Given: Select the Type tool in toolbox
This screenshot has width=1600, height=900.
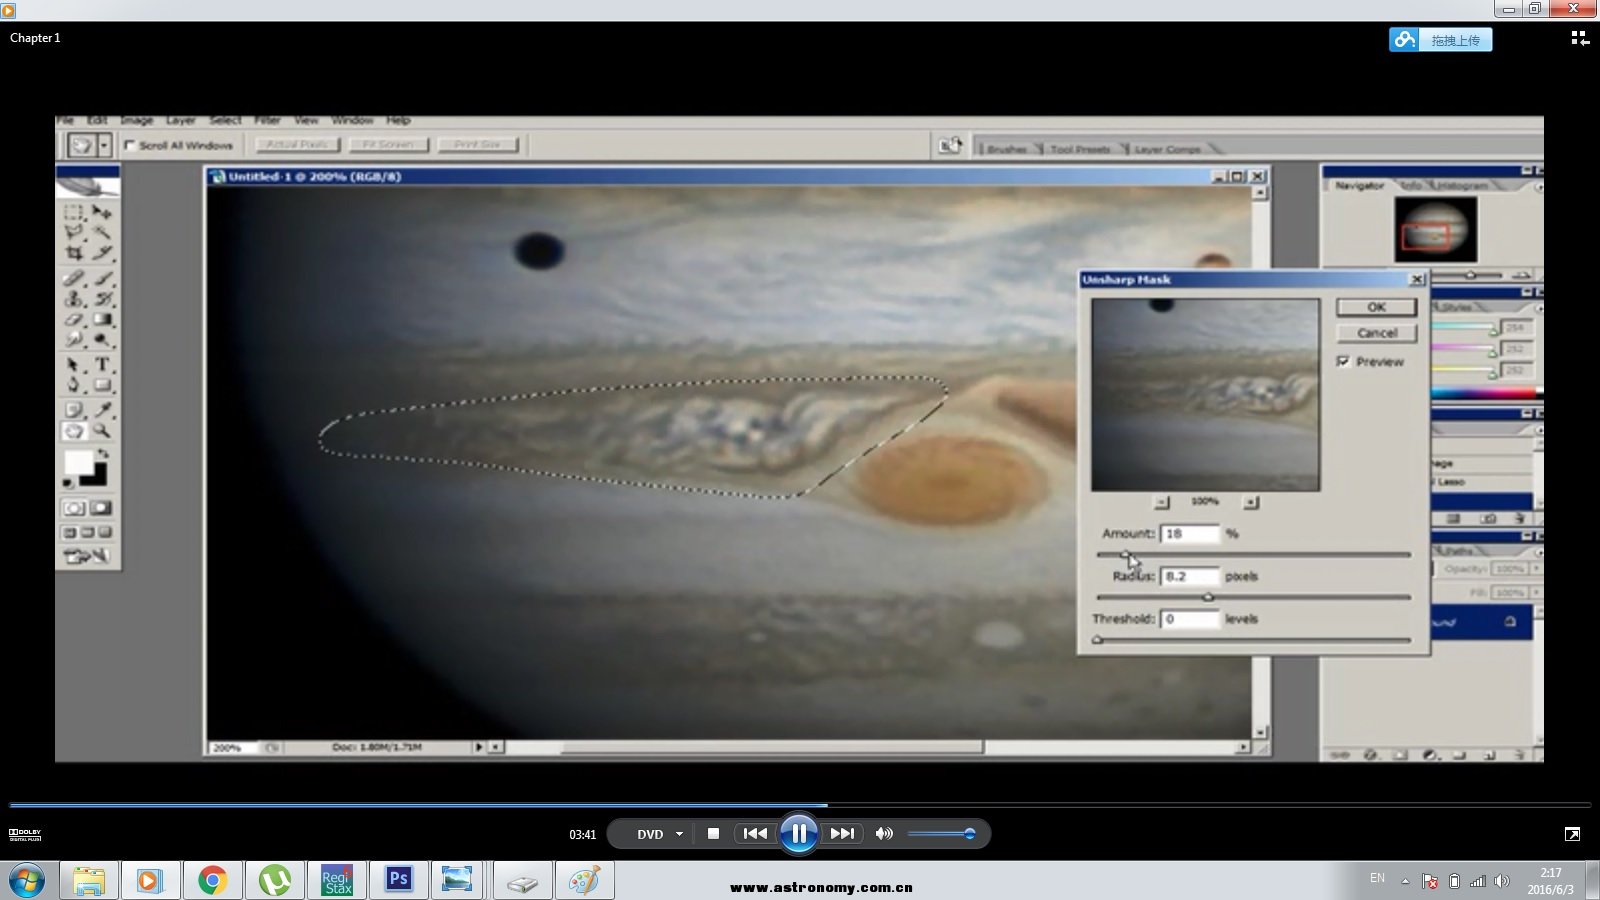Looking at the screenshot, I should [102, 365].
